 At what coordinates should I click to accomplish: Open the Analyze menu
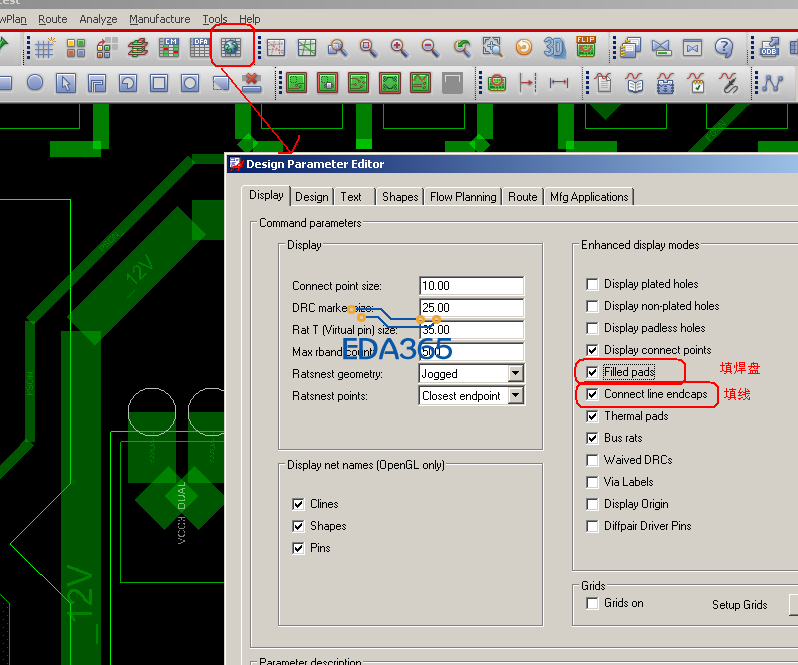point(98,19)
